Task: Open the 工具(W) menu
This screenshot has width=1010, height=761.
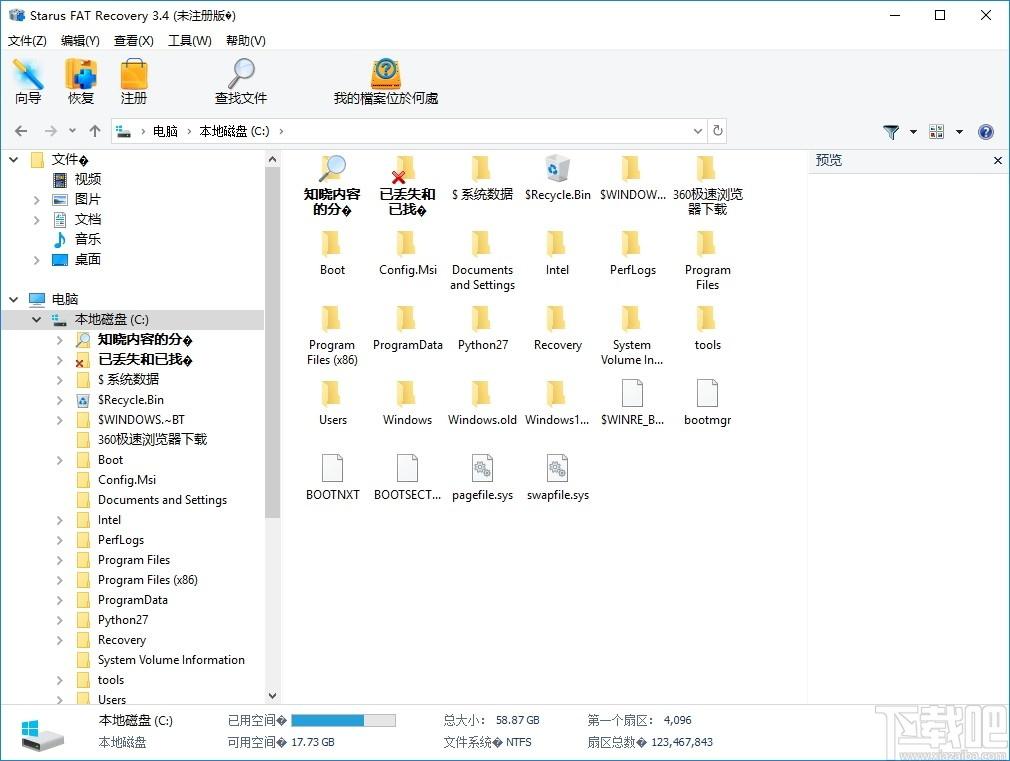Action: [x=189, y=41]
